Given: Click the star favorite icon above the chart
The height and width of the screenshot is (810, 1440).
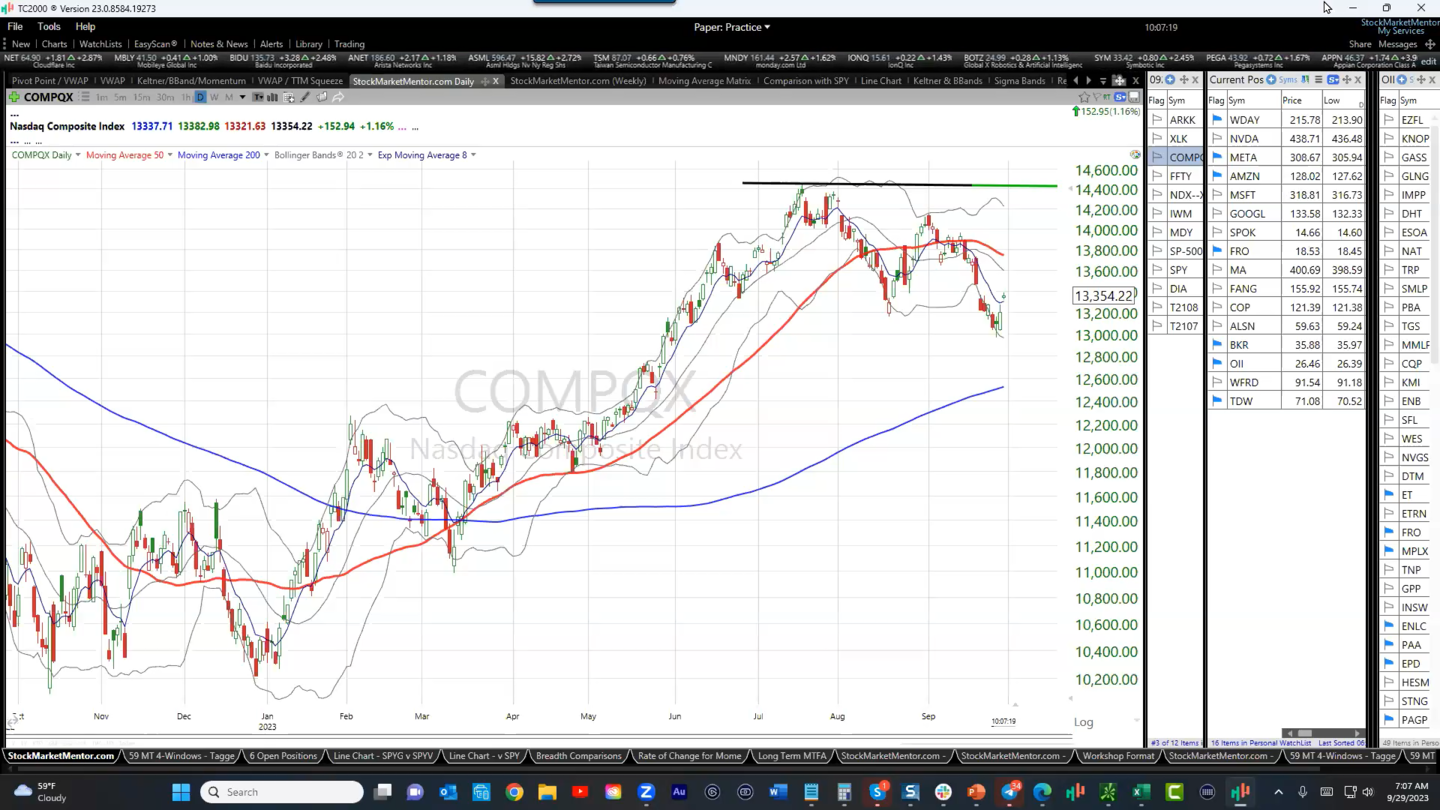Looking at the screenshot, I should pyautogui.click(x=1084, y=97).
